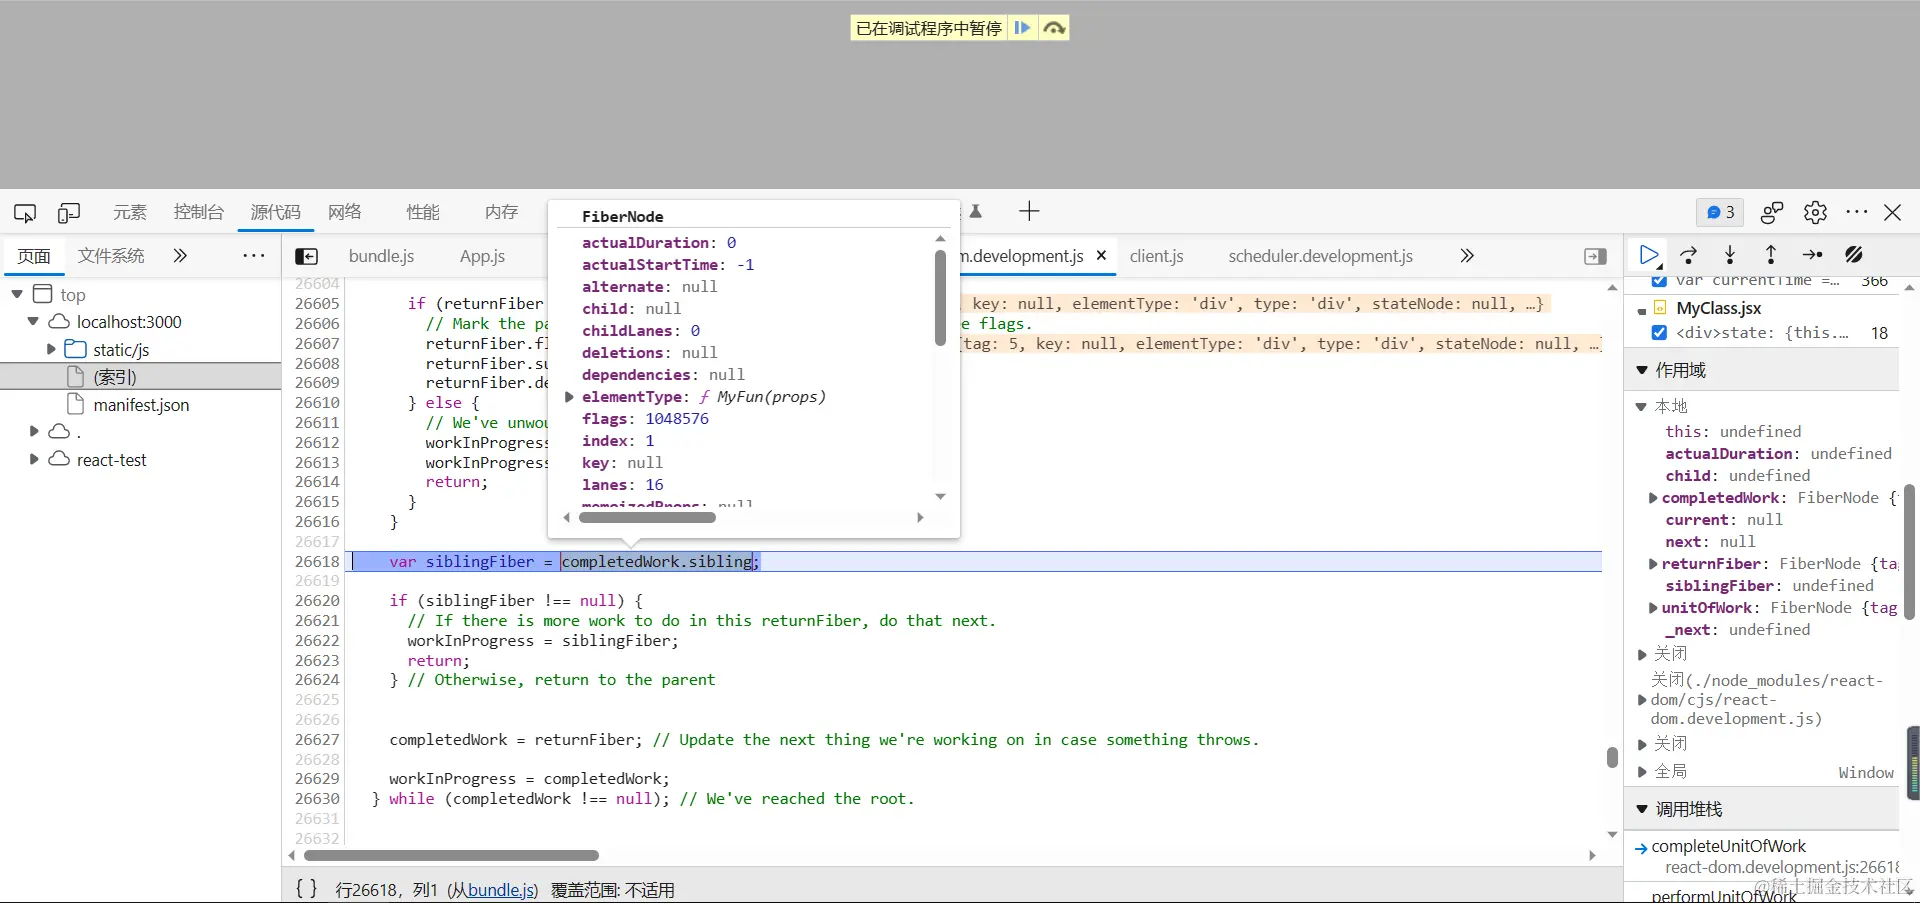
Task: Toggle the <div>state breakpoint checkbox
Action: [x=1659, y=333]
